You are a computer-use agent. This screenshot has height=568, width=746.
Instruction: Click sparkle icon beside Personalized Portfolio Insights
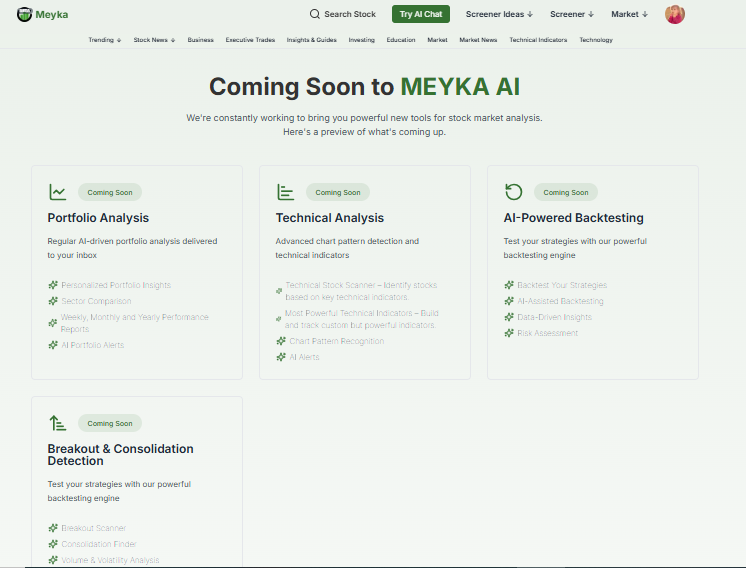[x=53, y=285]
